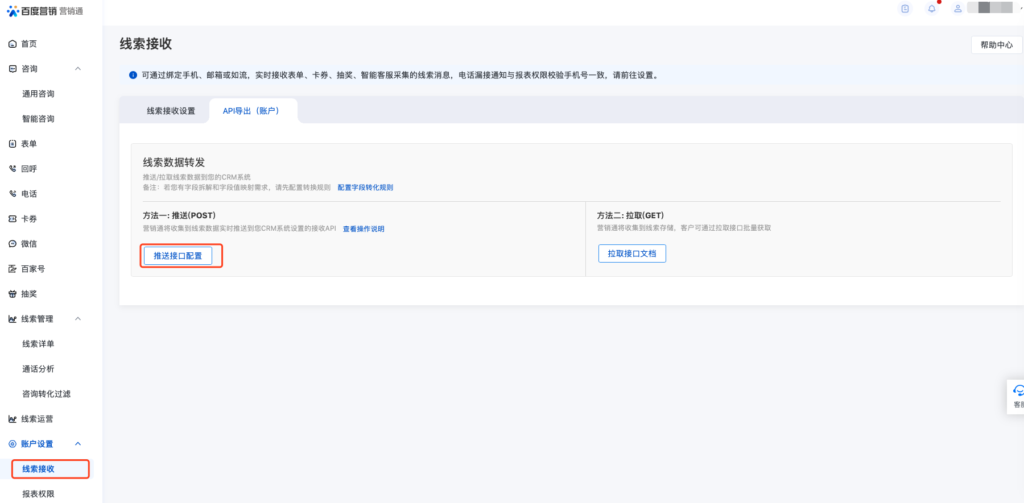The width and height of the screenshot is (1024, 503).
Task: Open 微信 in the sidebar
Action: point(28,244)
